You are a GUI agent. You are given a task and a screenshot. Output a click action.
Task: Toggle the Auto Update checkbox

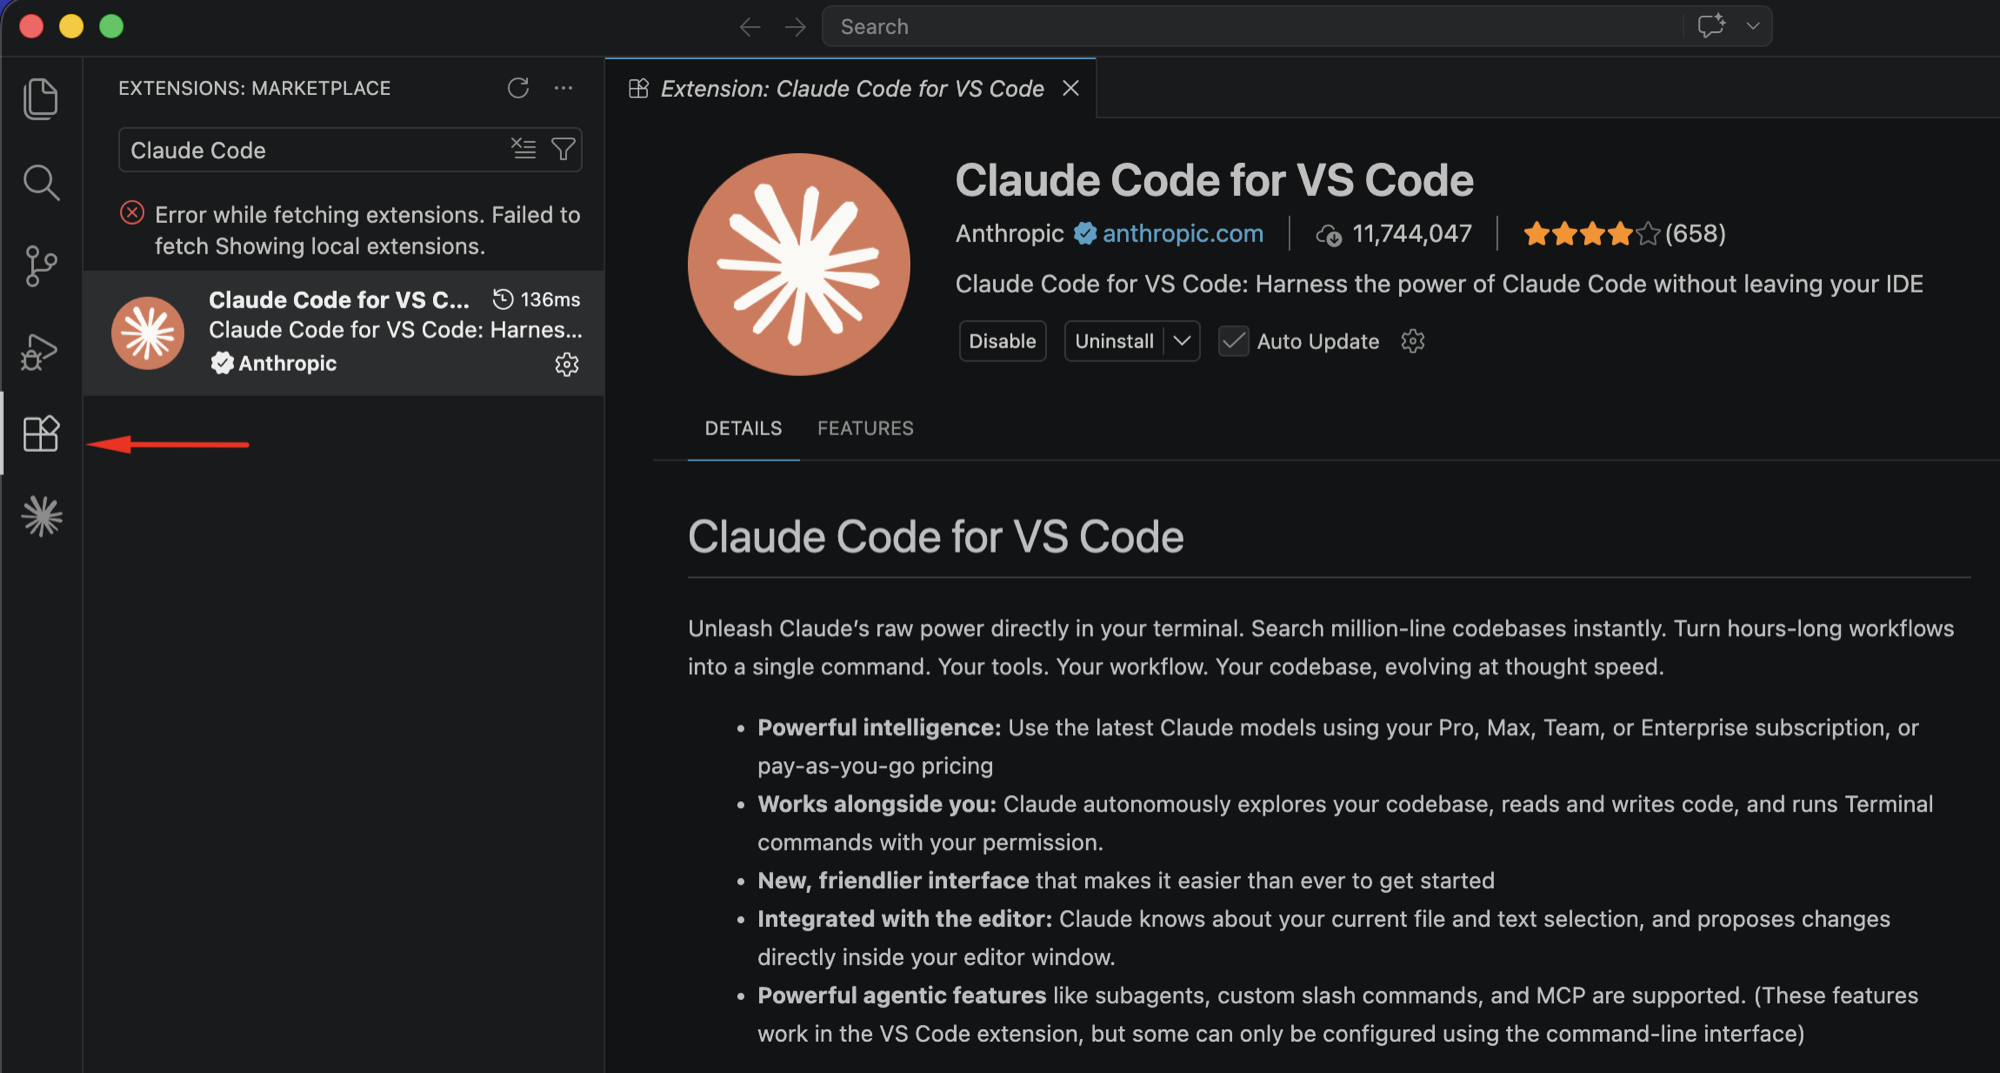(x=1233, y=341)
